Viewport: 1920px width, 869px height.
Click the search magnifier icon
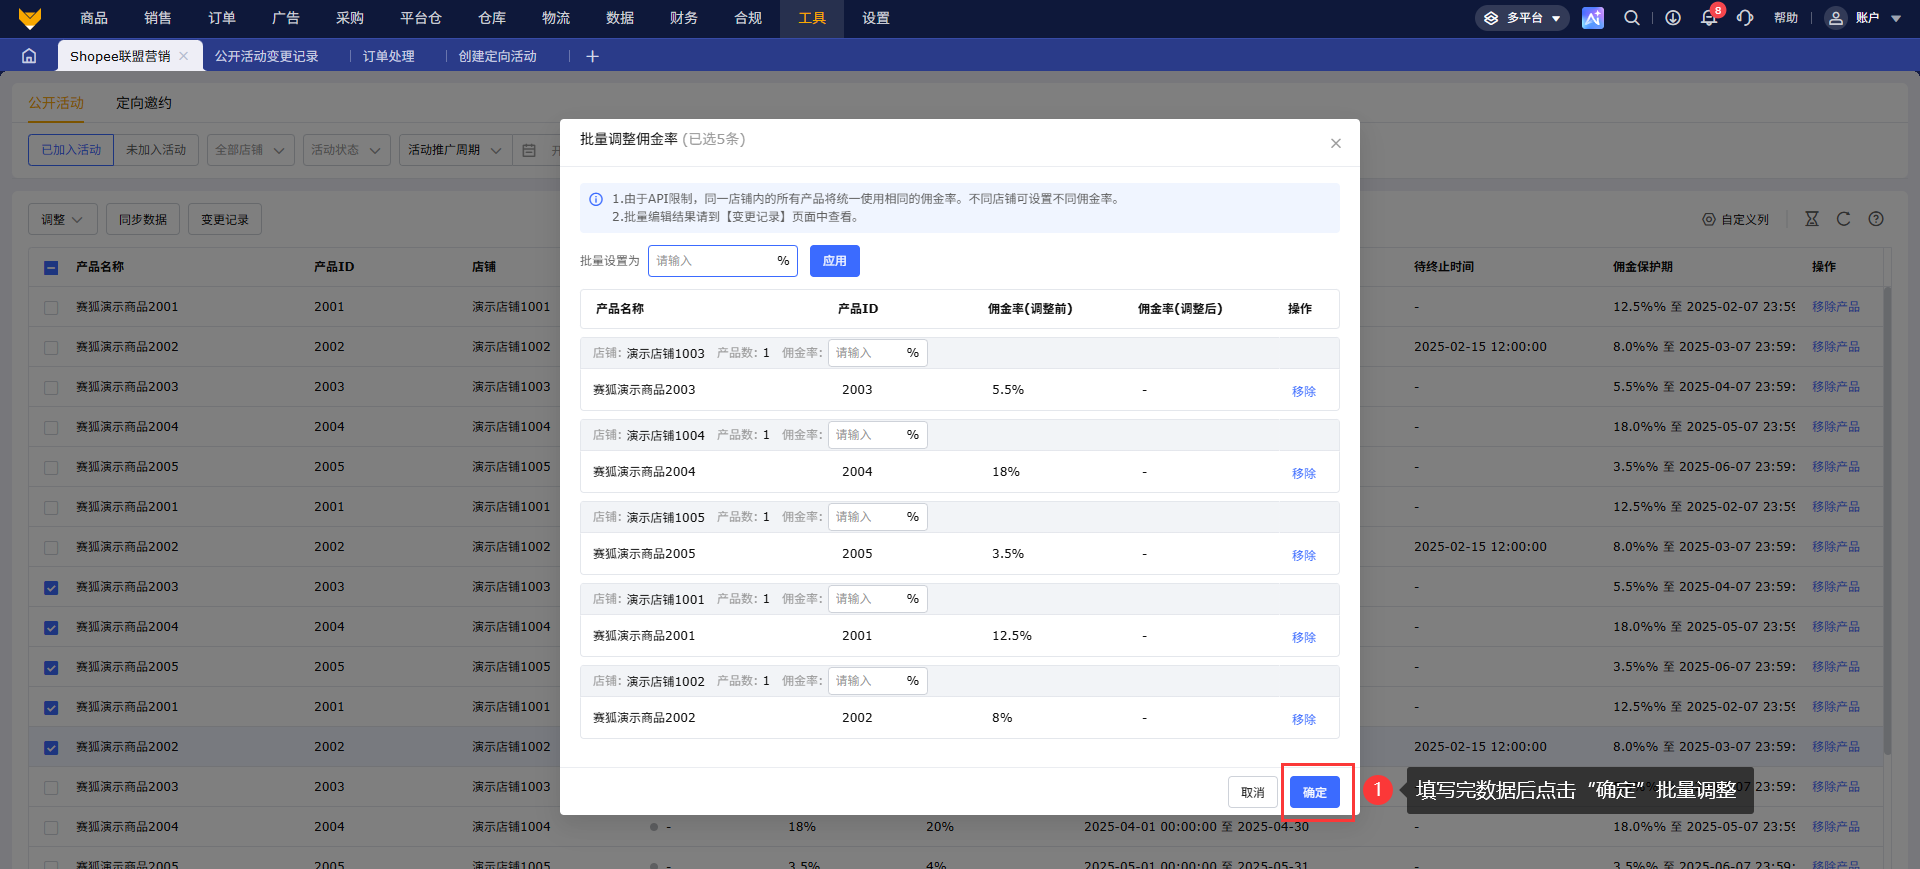pos(1632,18)
